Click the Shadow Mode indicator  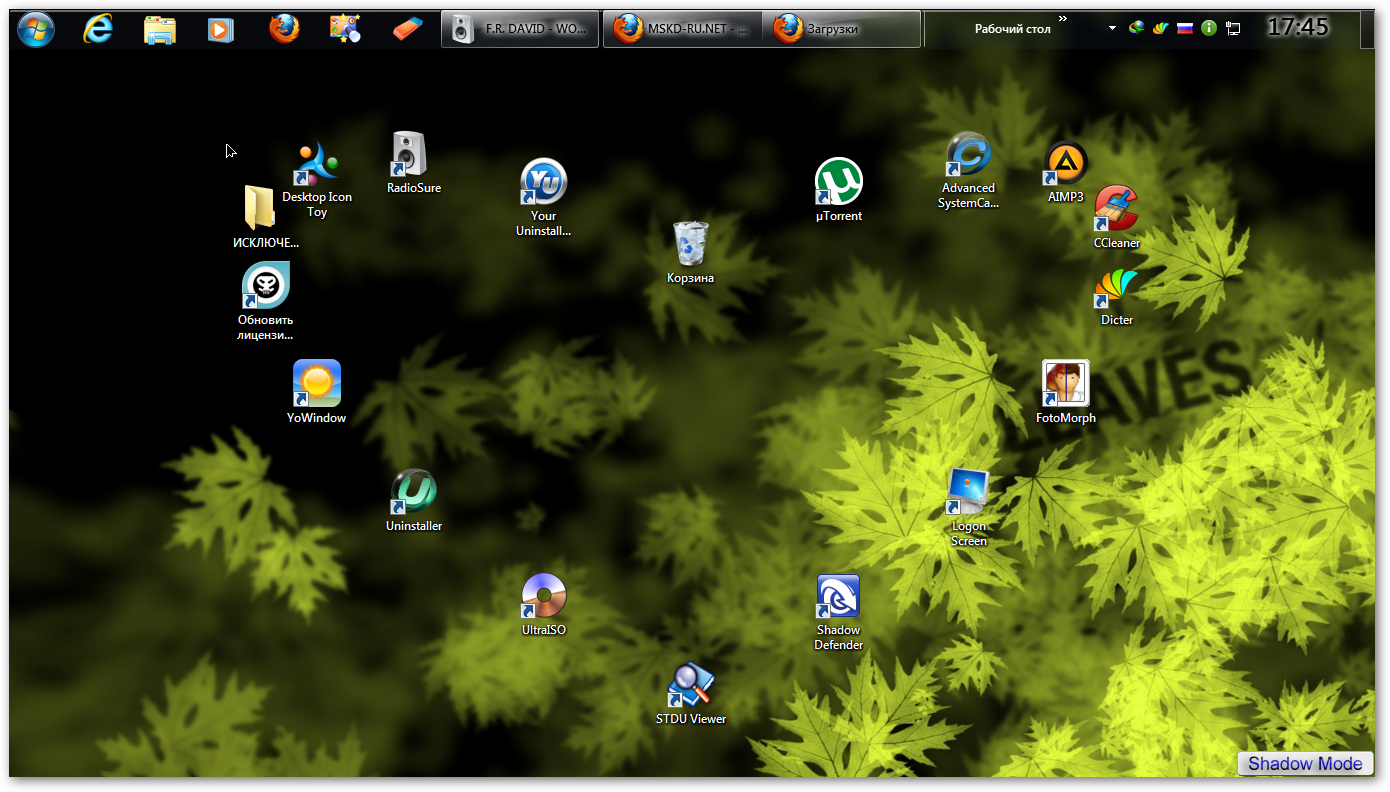click(x=1305, y=764)
